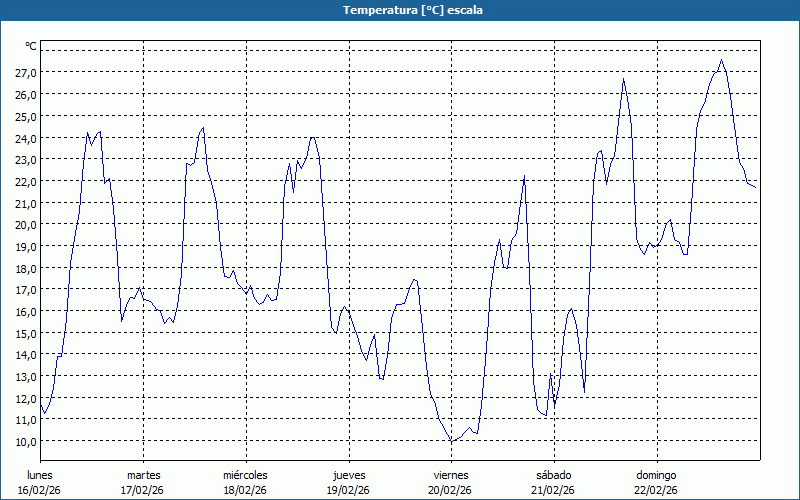Click the °C unit label above the y-axis

coord(31,46)
